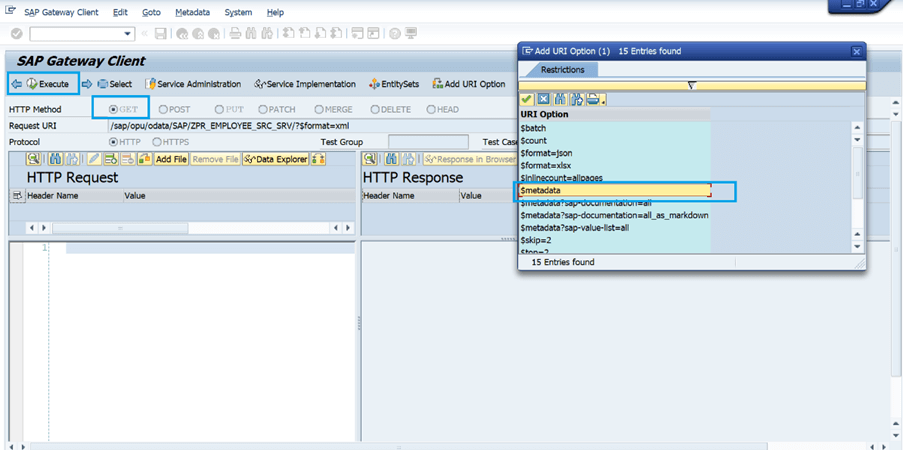
Task: Choose the HTTP protocol radio button
Action: (113, 142)
